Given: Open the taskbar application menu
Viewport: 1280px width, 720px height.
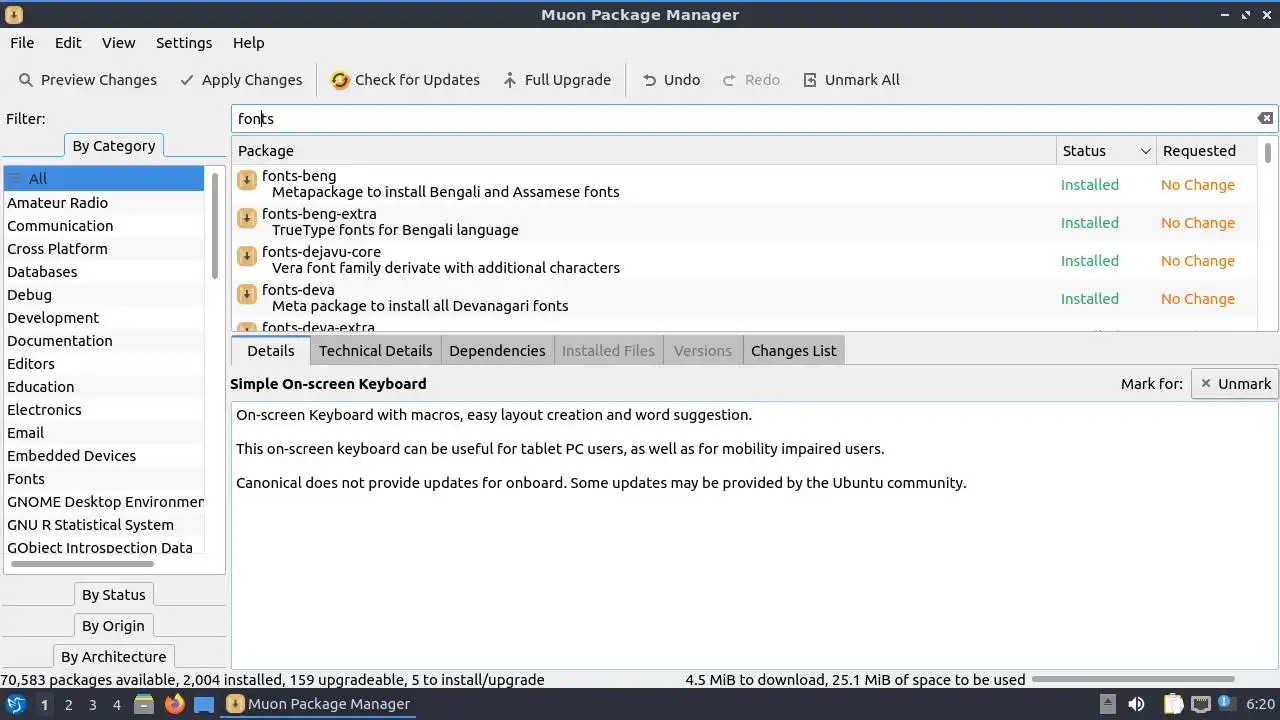Looking at the screenshot, I should pyautogui.click(x=16, y=704).
